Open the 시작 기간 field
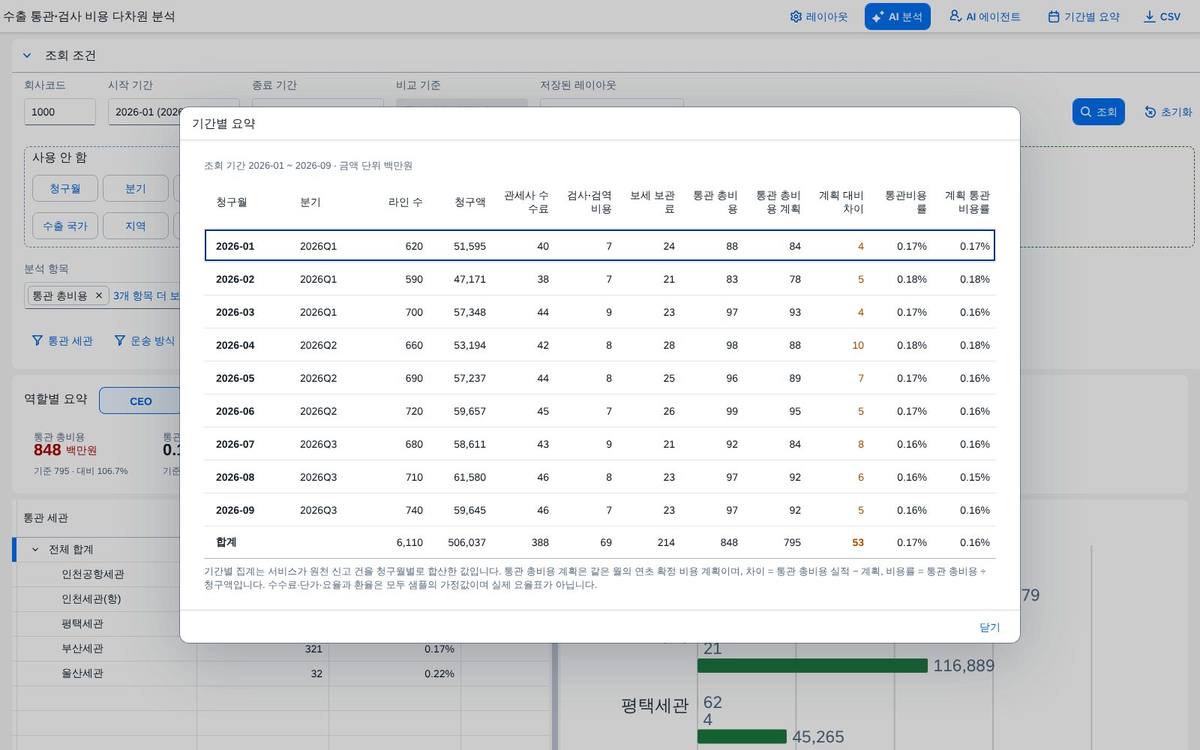 (x=173, y=112)
